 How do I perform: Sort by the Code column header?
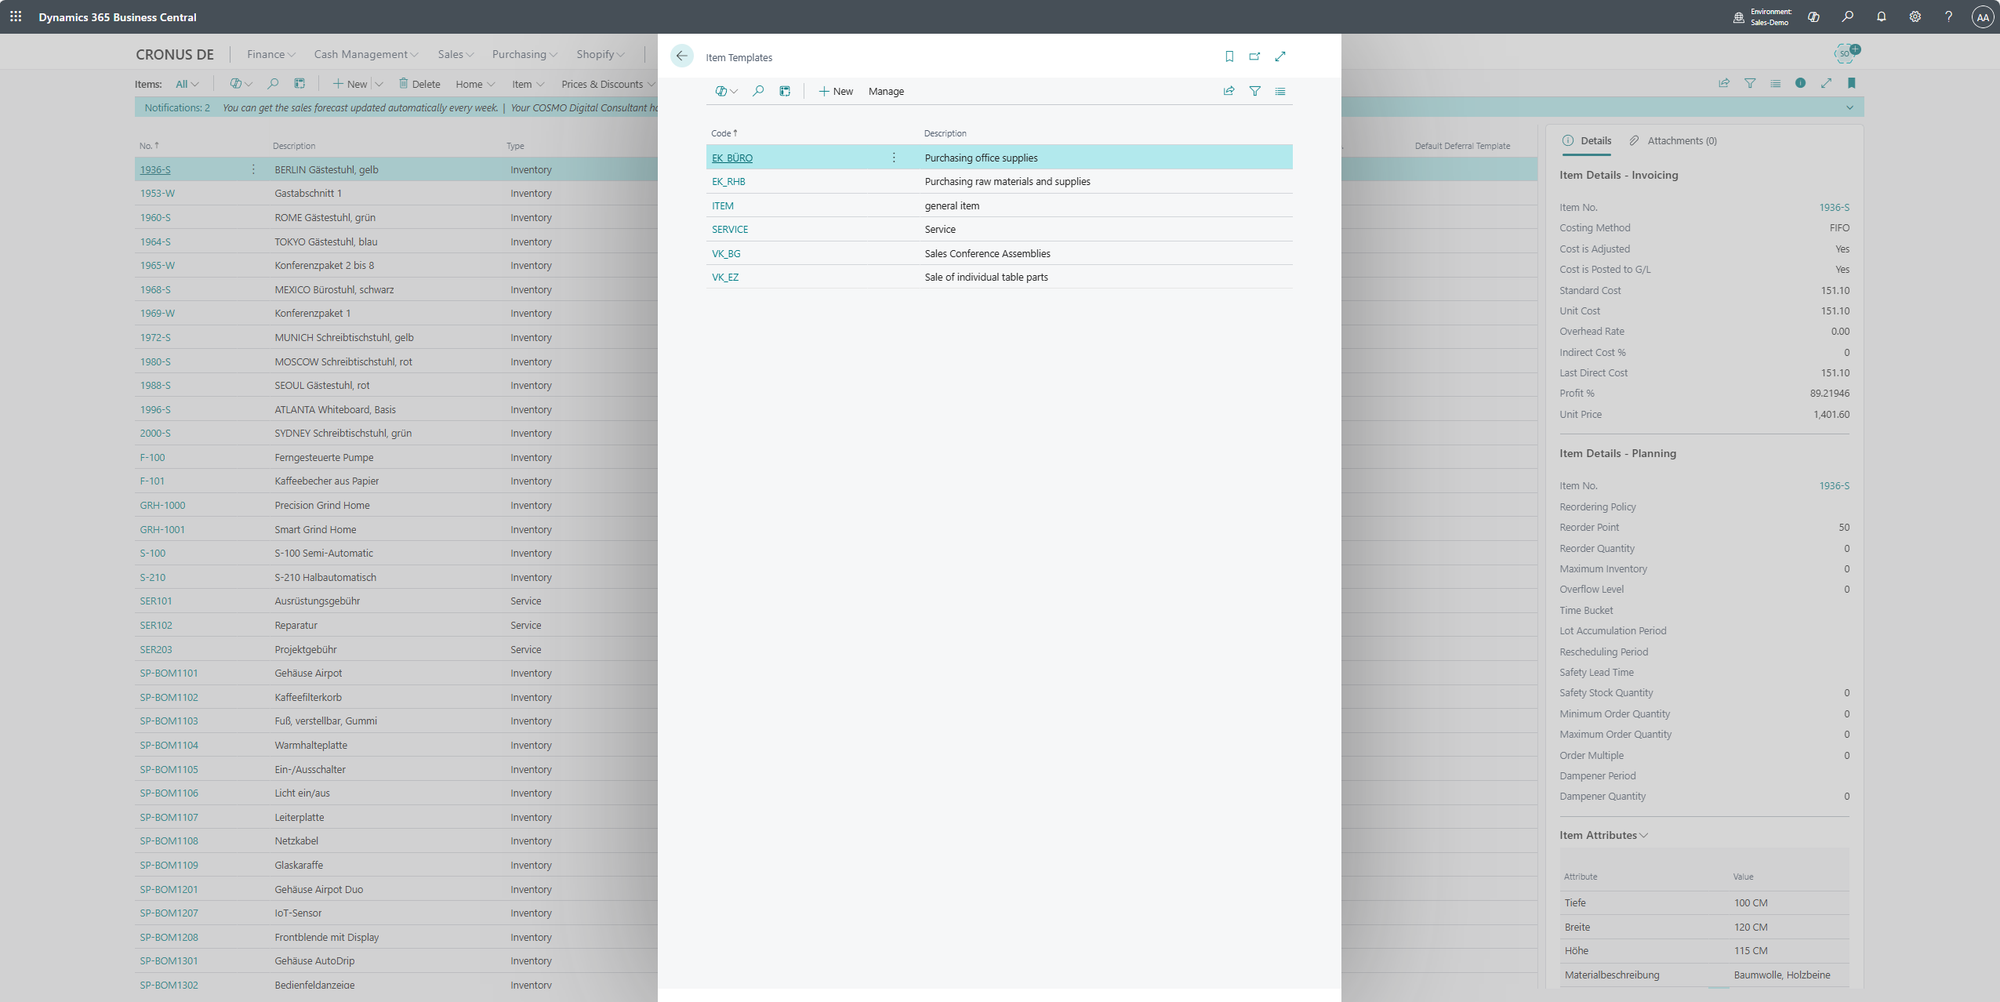tap(721, 133)
